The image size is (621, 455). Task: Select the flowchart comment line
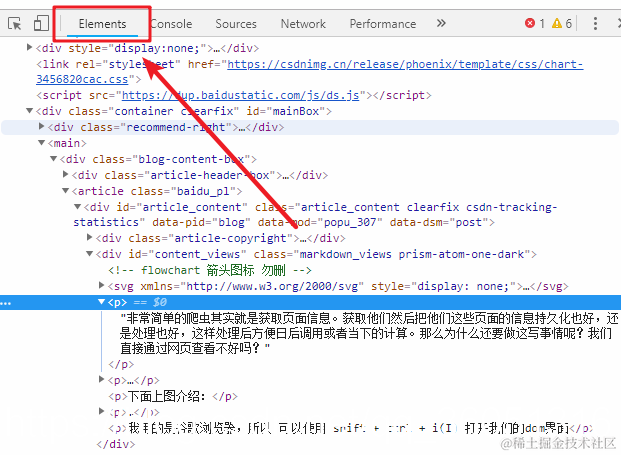pos(210,270)
